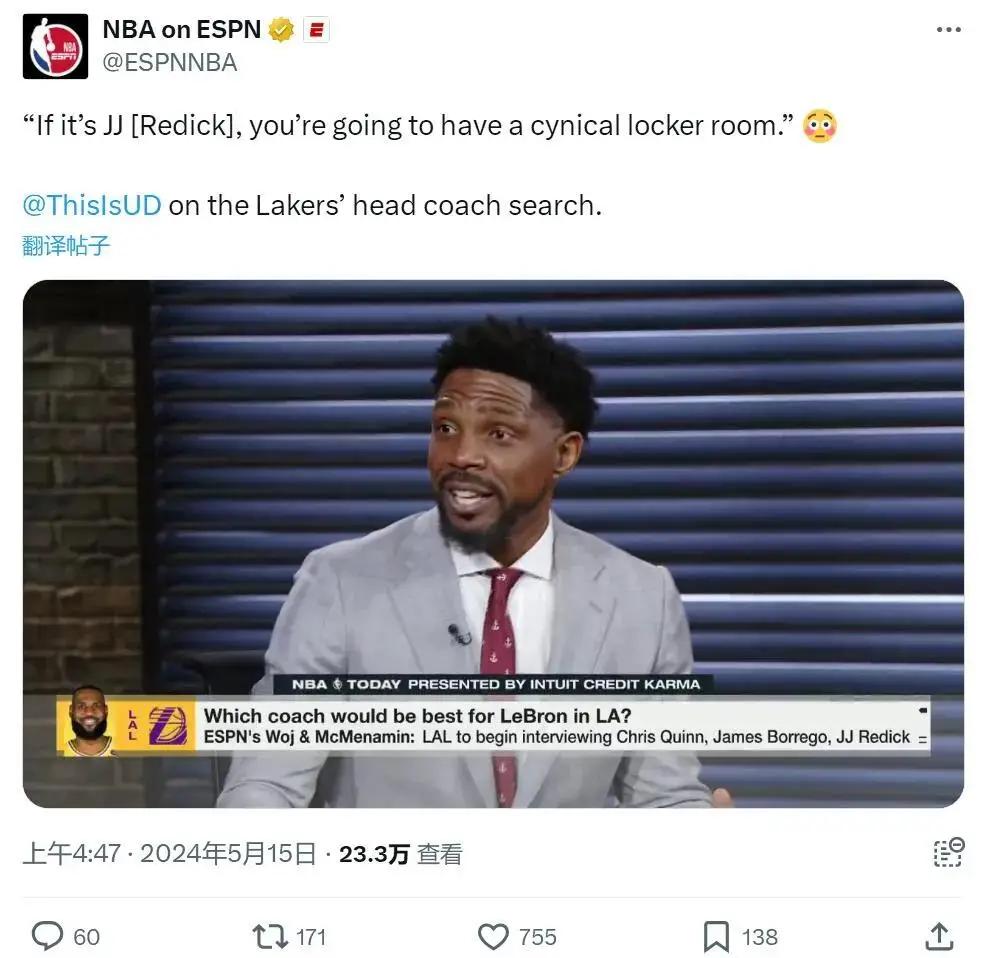Viewport: 991px width, 958px height.
Task: Click the repost arrows icon
Action: tap(271, 937)
